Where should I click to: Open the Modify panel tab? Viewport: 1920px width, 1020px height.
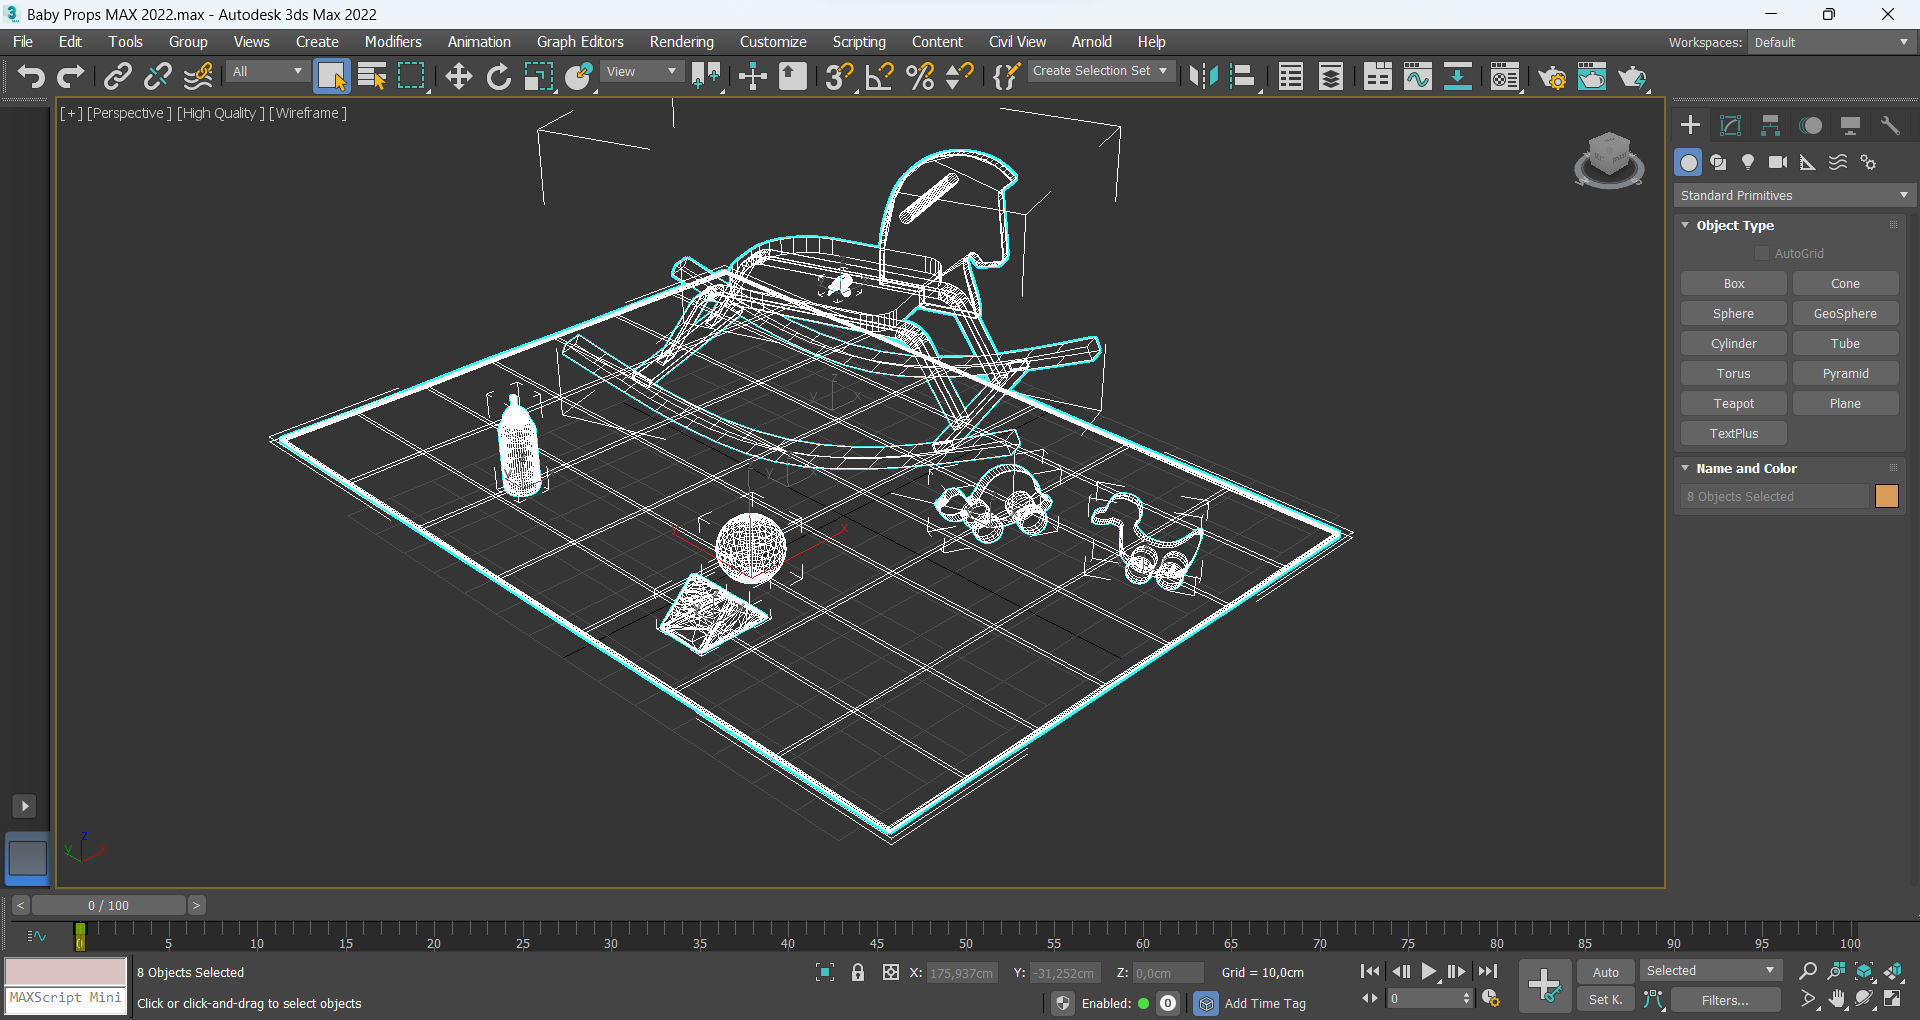pyautogui.click(x=1730, y=125)
